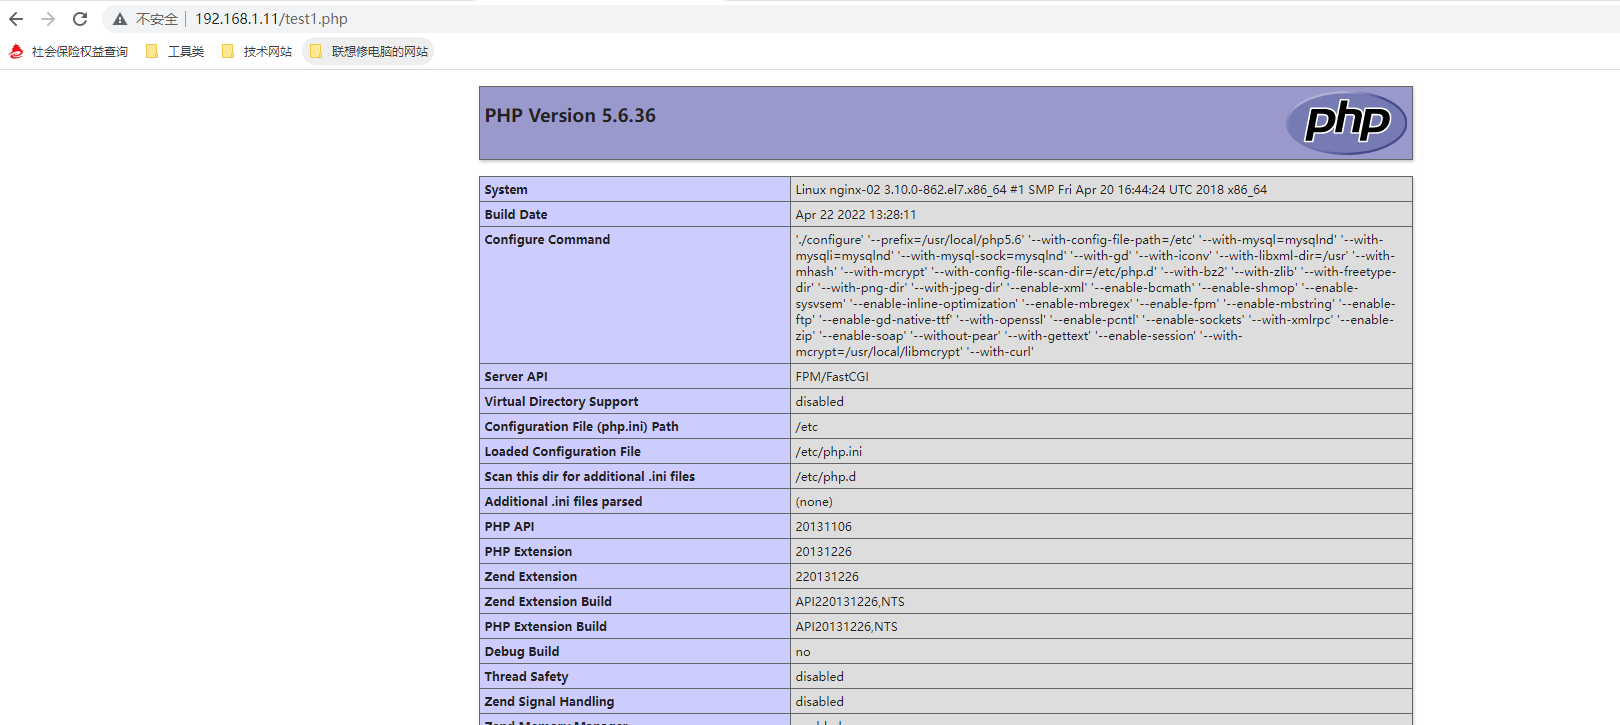
Task: Click the /etc/php.ini value
Action: pos(829,452)
